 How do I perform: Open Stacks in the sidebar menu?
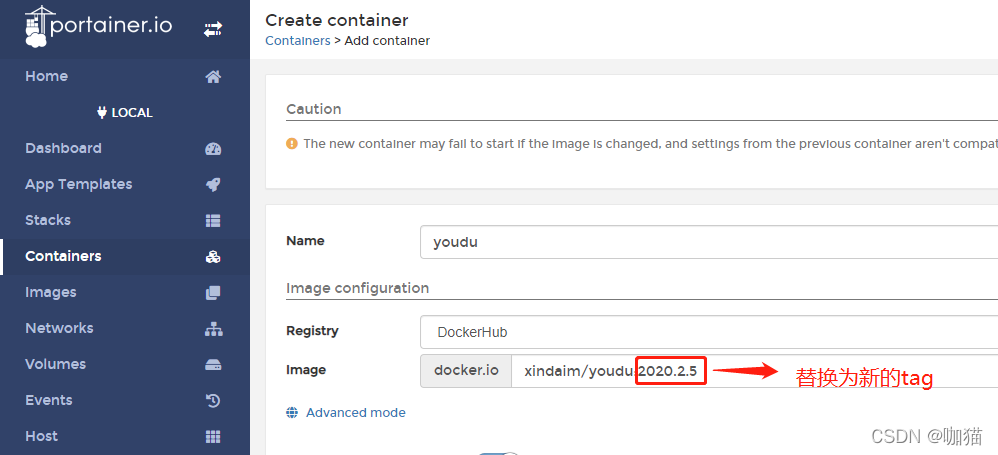(x=48, y=220)
